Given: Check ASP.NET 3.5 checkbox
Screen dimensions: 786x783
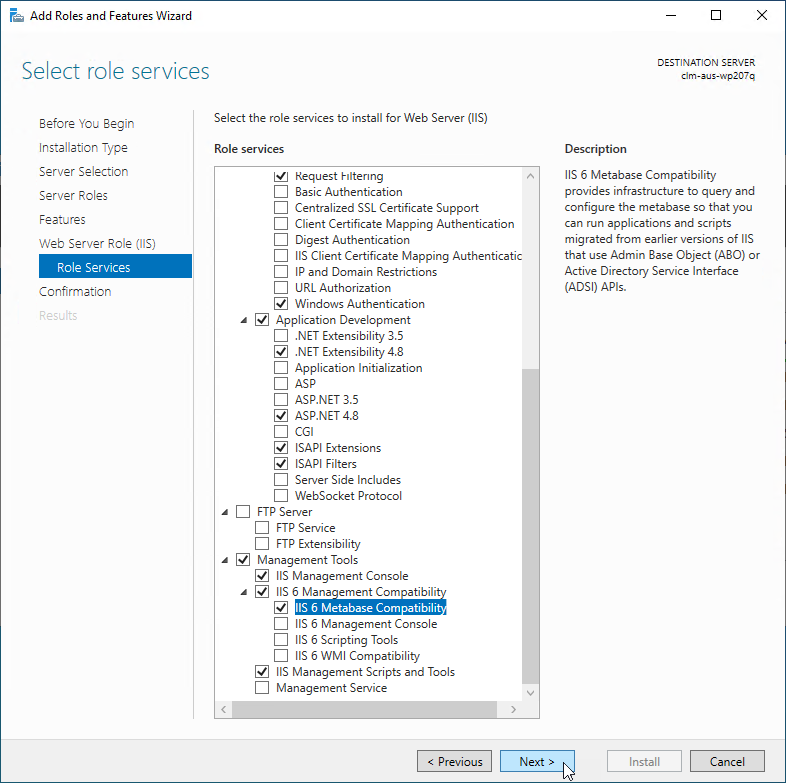Looking at the screenshot, I should [x=281, y=400].
